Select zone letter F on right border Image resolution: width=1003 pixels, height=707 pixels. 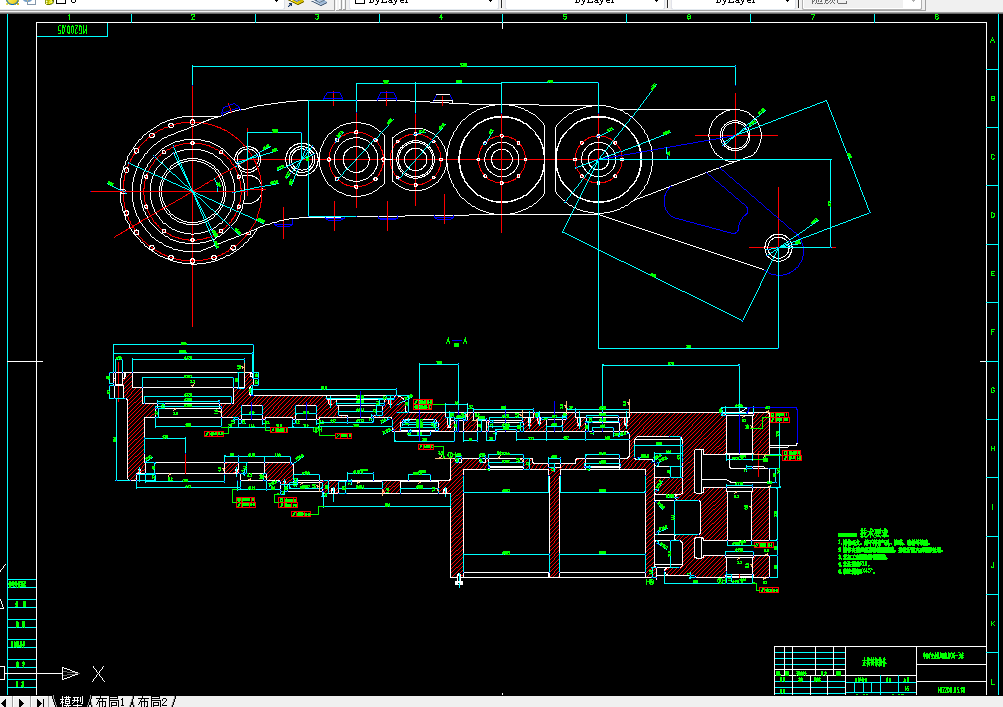[x=993, y=331]
